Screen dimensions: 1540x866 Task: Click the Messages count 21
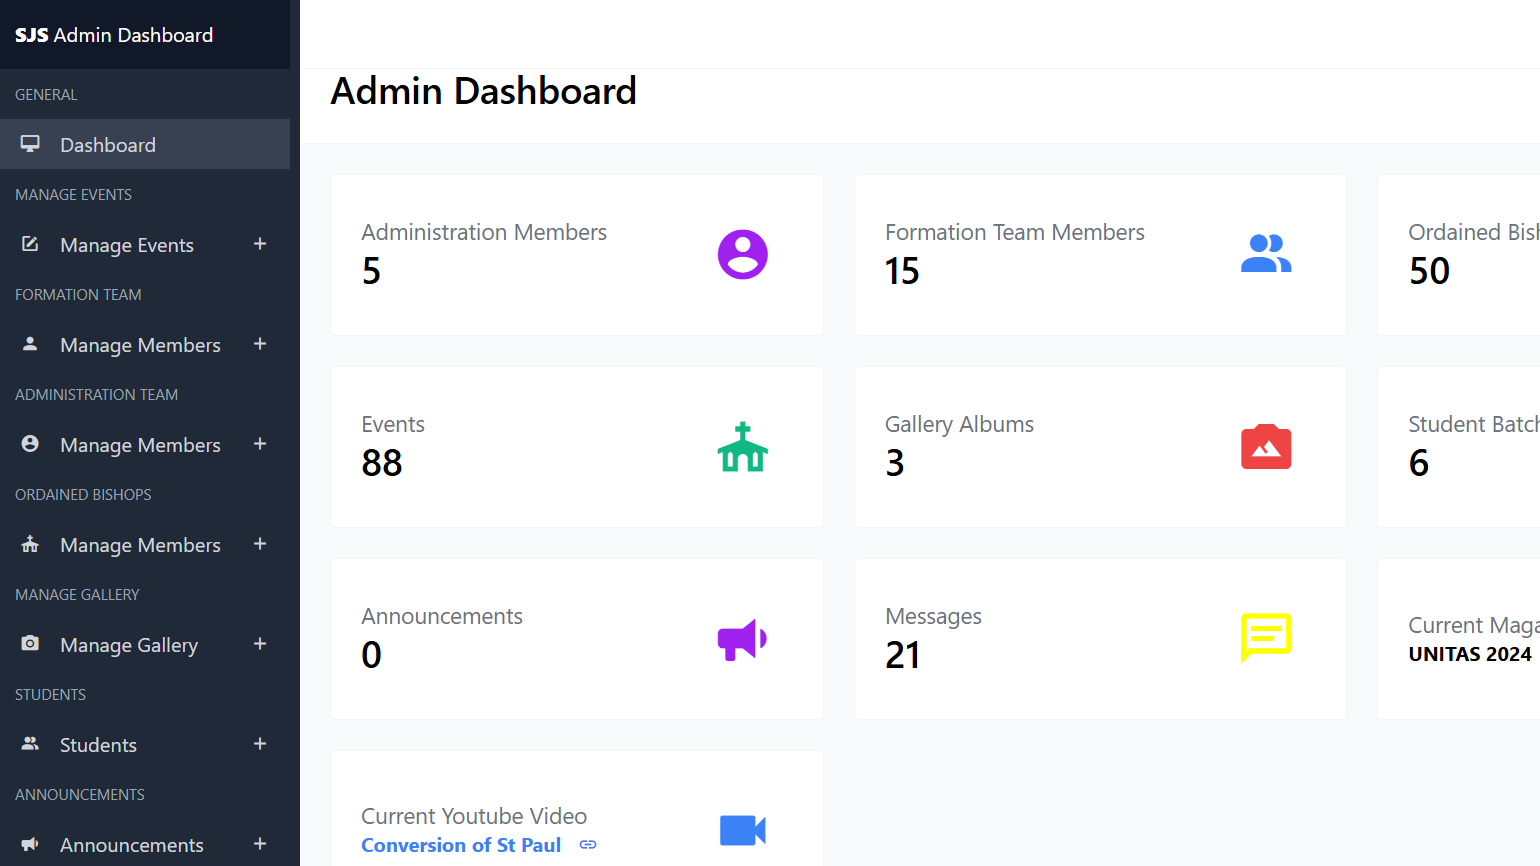[903, 655]
